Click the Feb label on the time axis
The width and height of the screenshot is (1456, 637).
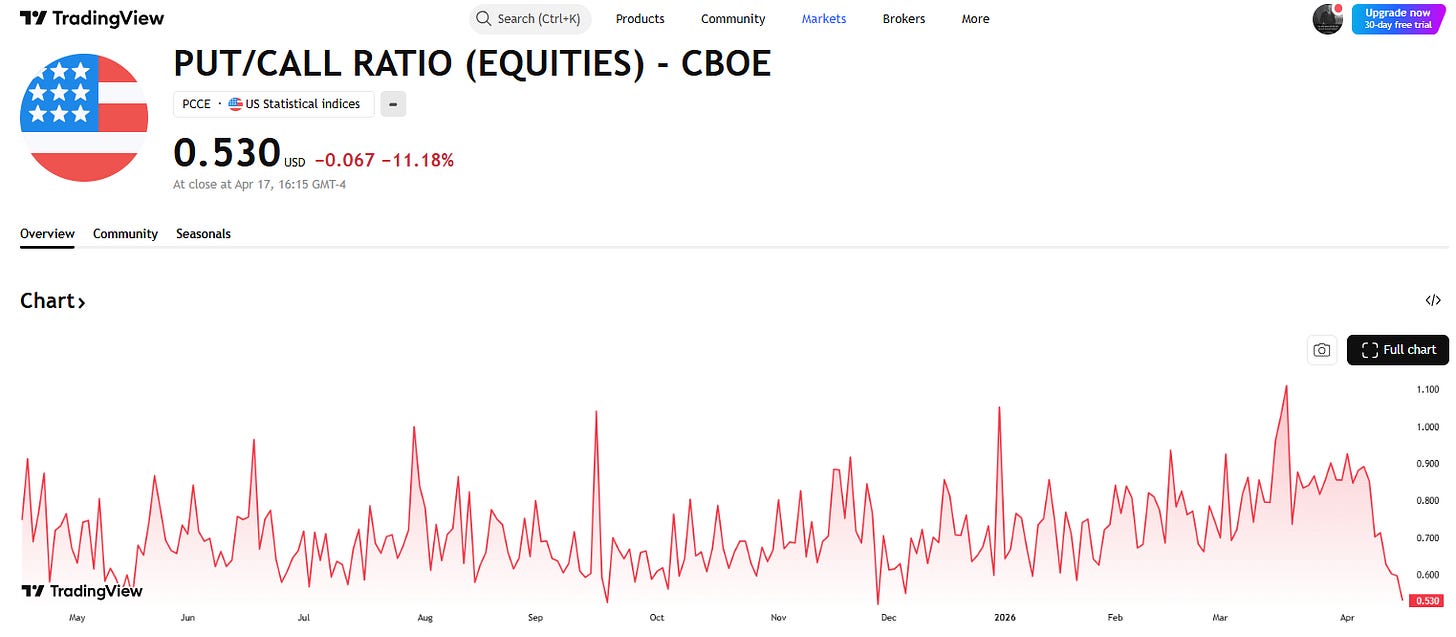click(x=1116, y=618)
